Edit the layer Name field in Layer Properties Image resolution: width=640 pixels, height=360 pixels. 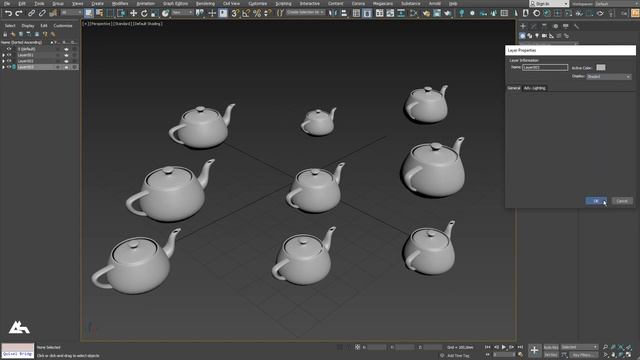[x=545, y=67]
